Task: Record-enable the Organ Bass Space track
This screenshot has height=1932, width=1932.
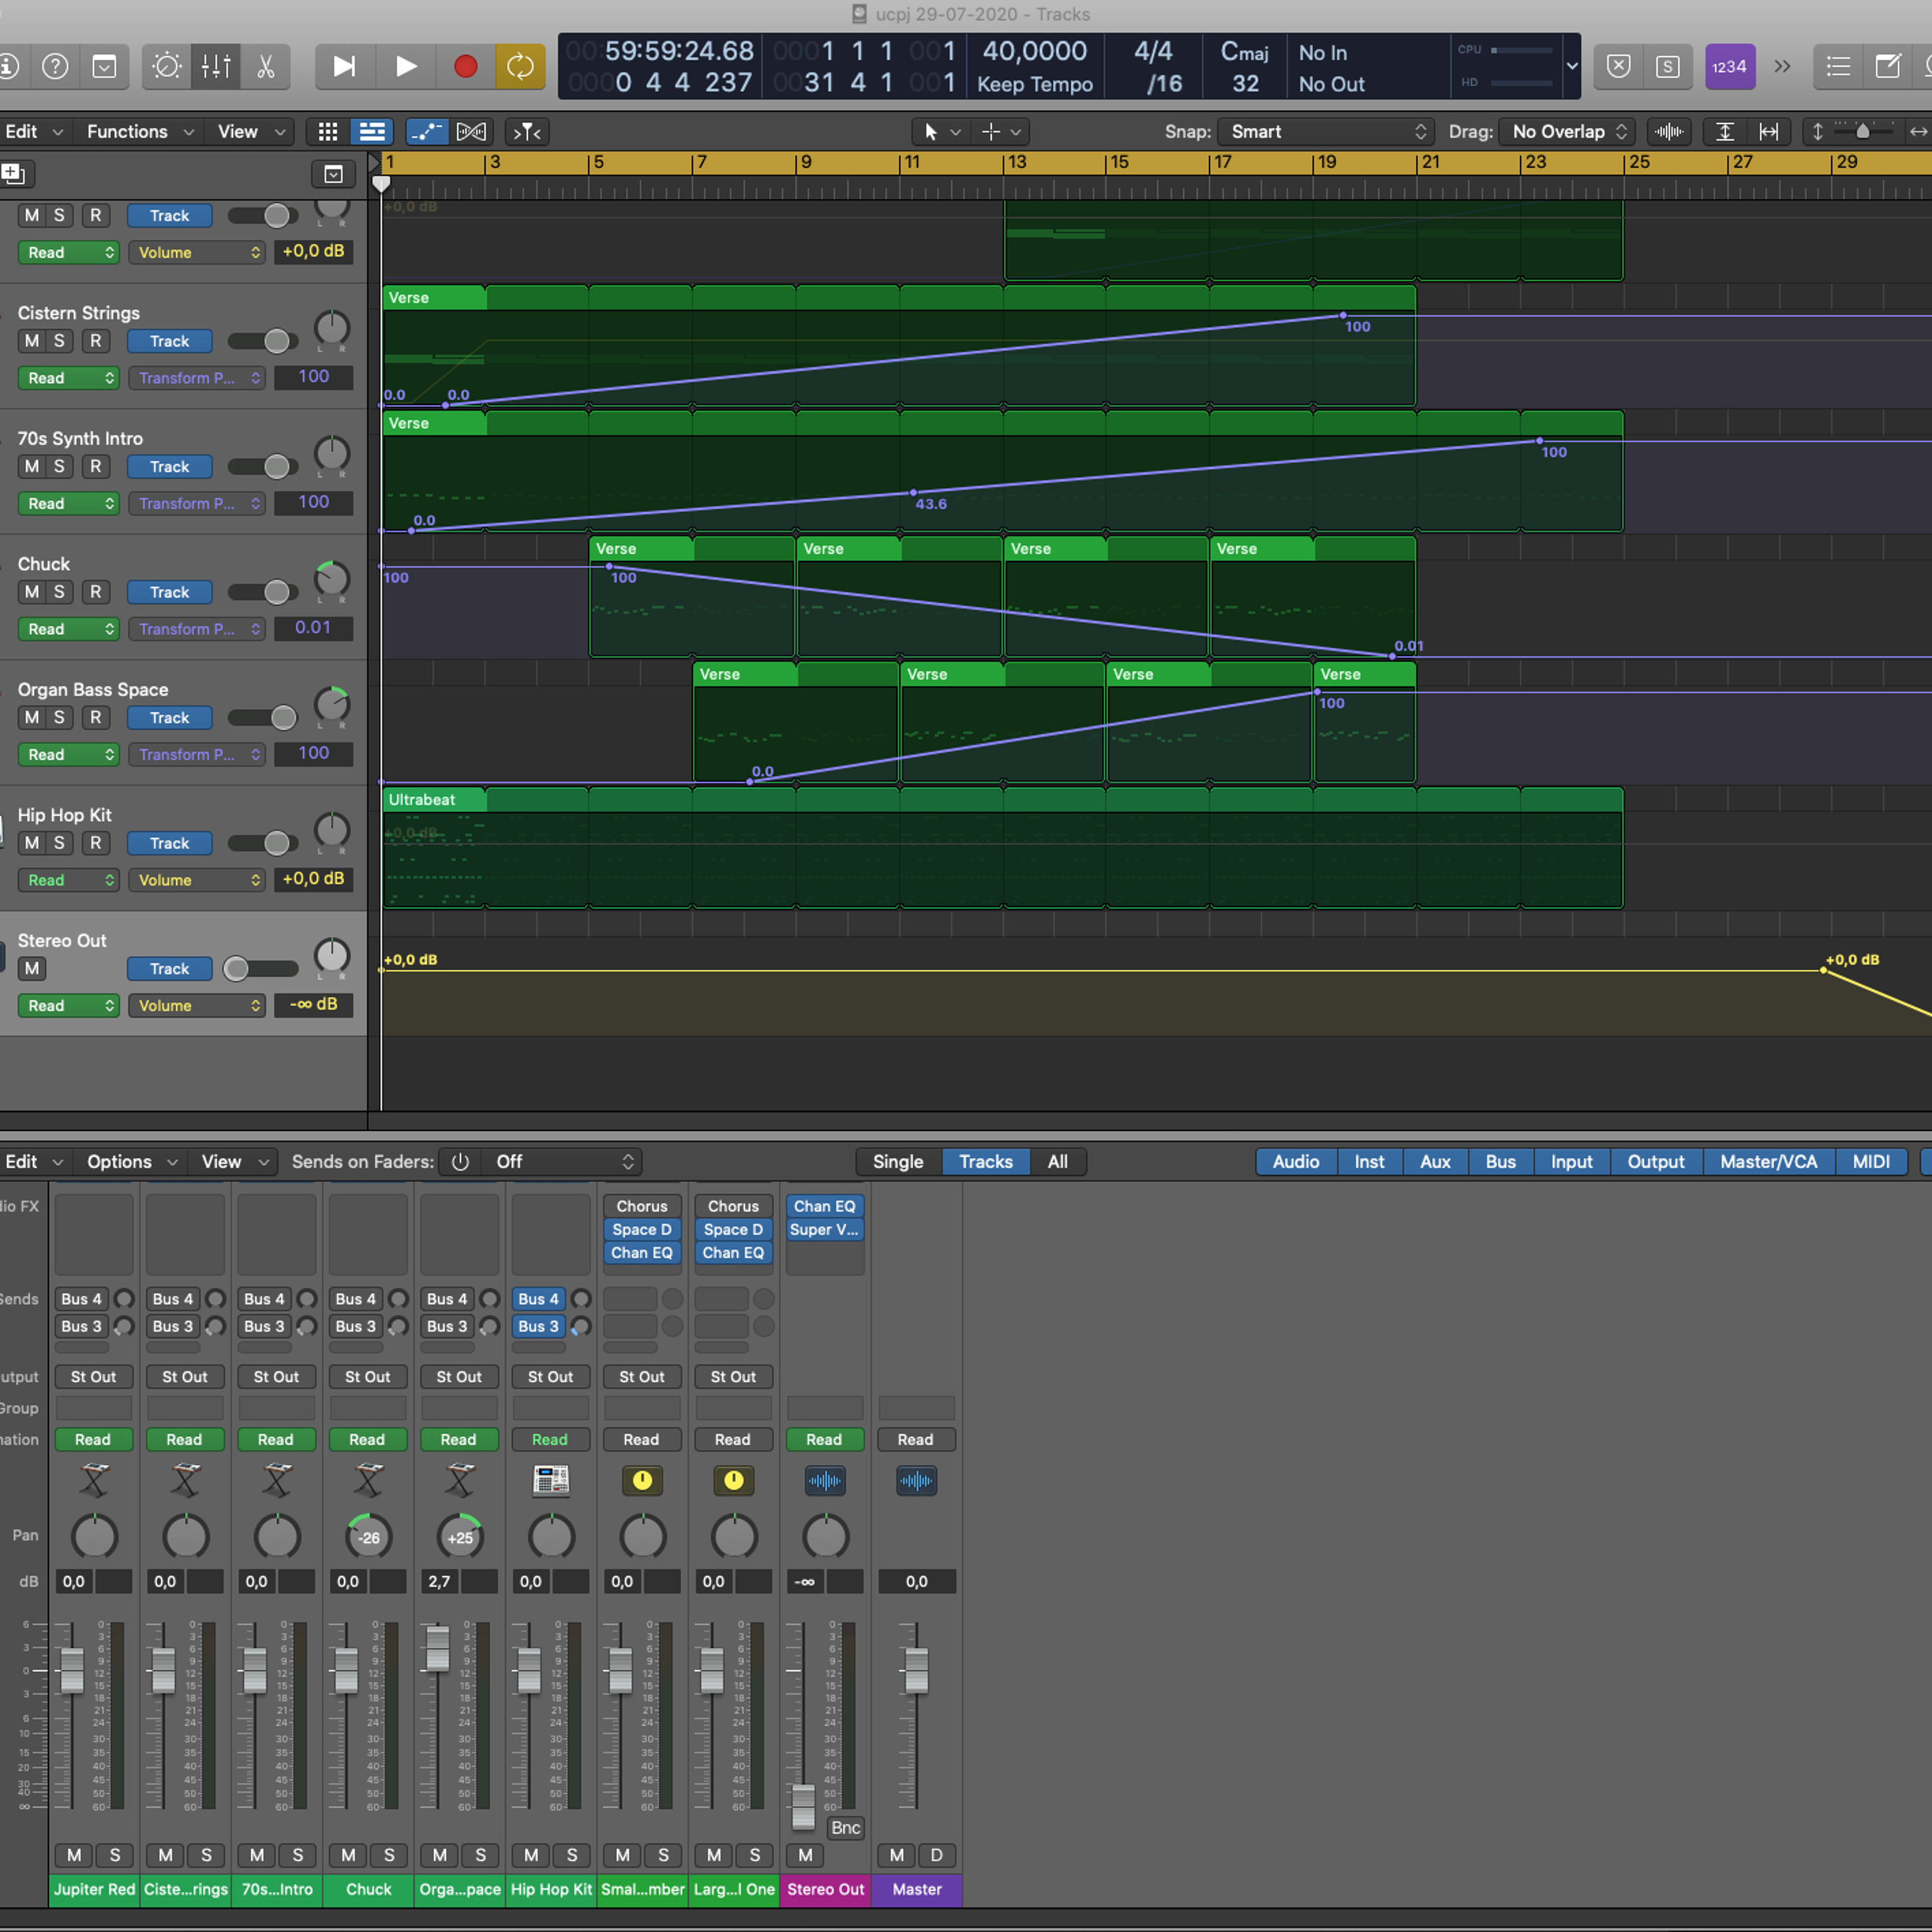Action: (x=95, y=717)
